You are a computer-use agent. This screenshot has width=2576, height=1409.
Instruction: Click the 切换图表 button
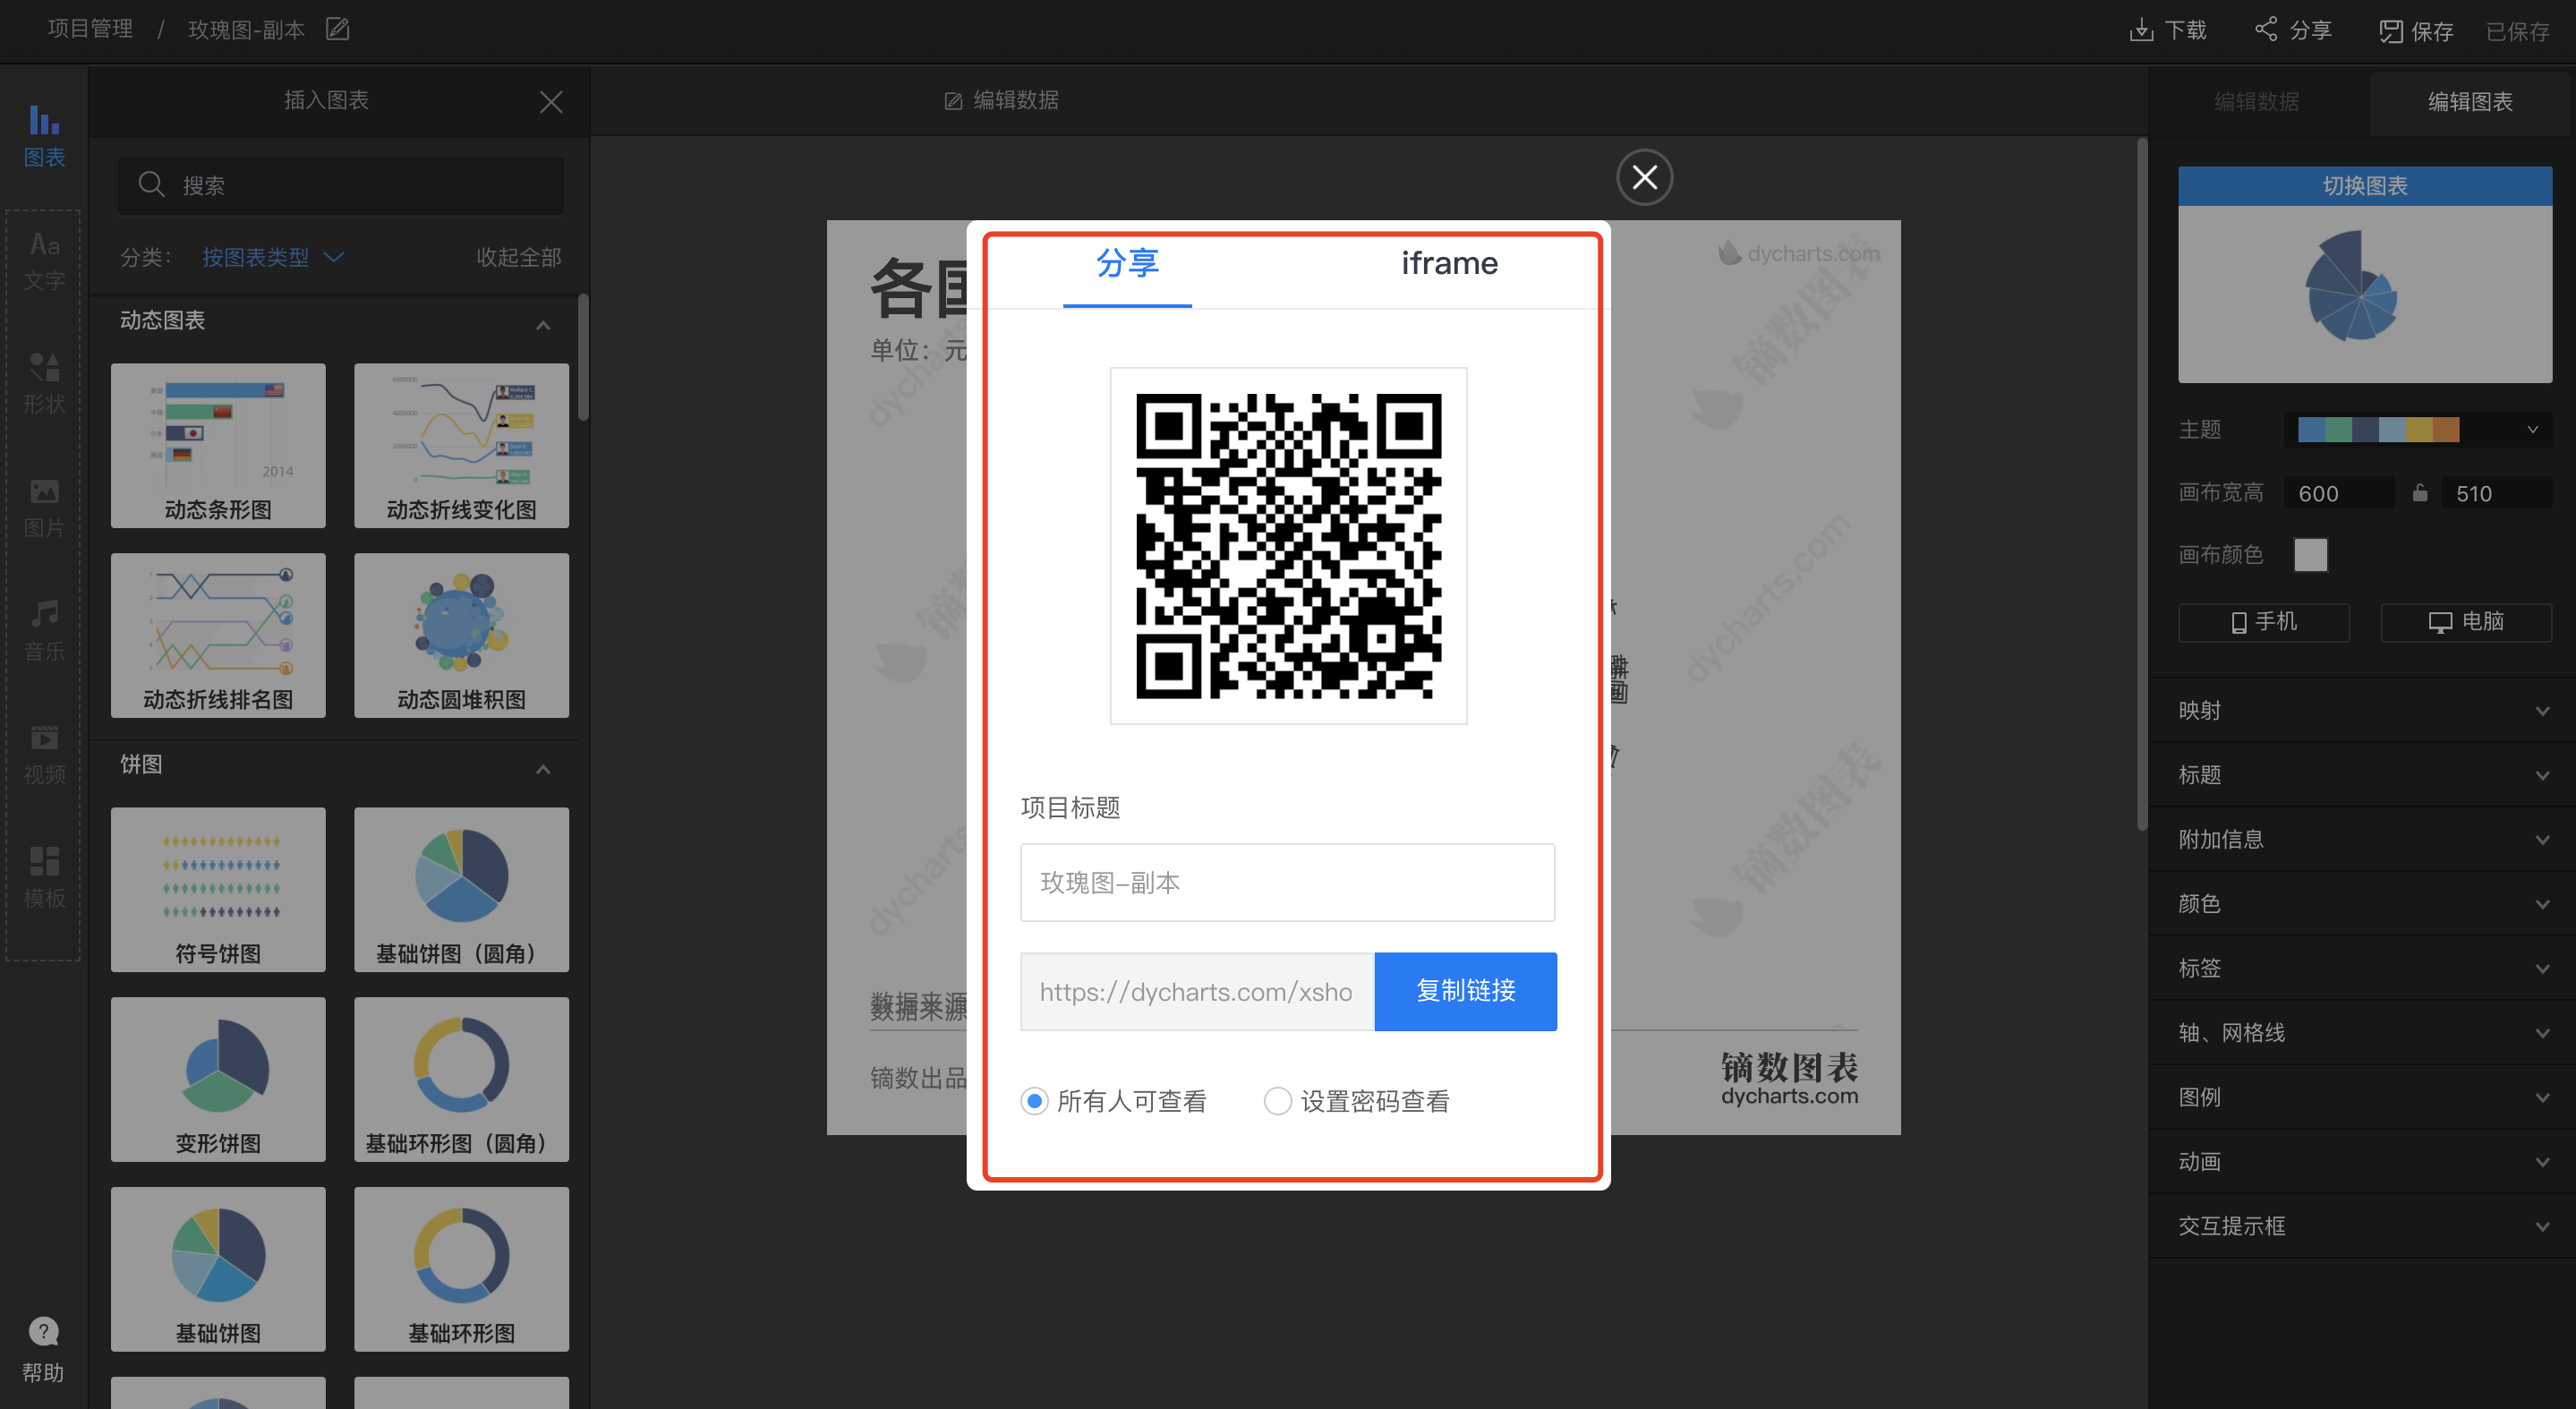[2364, 186]
